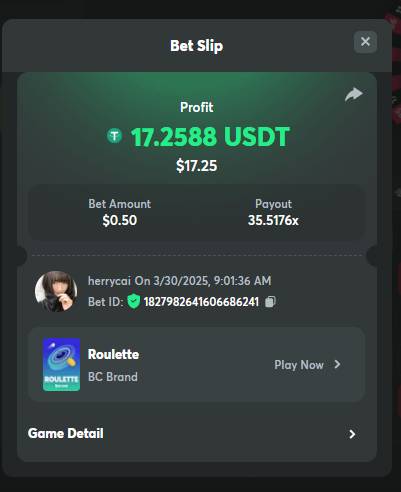This screenshot has height=492, width=401.
Task: Click the Roulette game thumbnail
Action: click(61, 364)
